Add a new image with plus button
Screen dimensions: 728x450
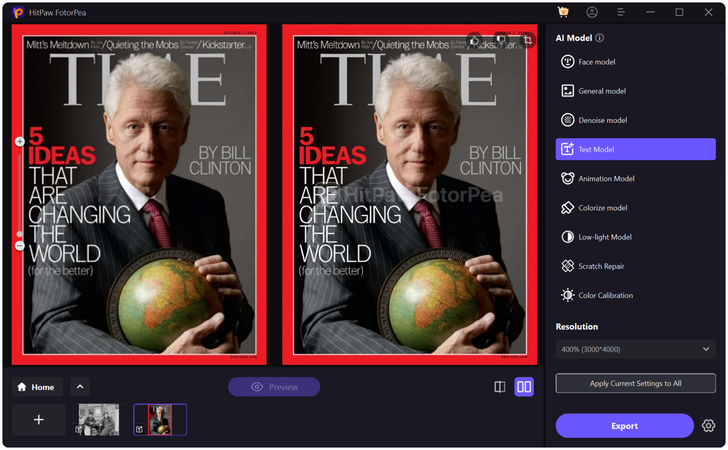pos(39,420)
